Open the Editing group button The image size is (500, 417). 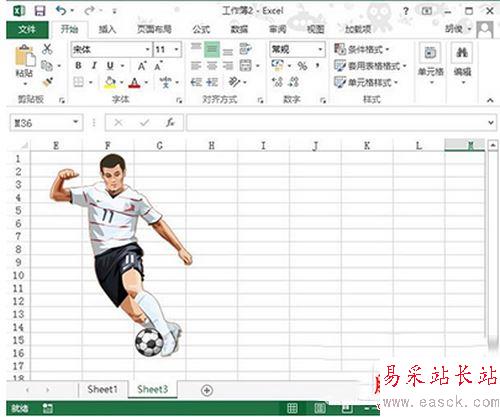(462, 63)
